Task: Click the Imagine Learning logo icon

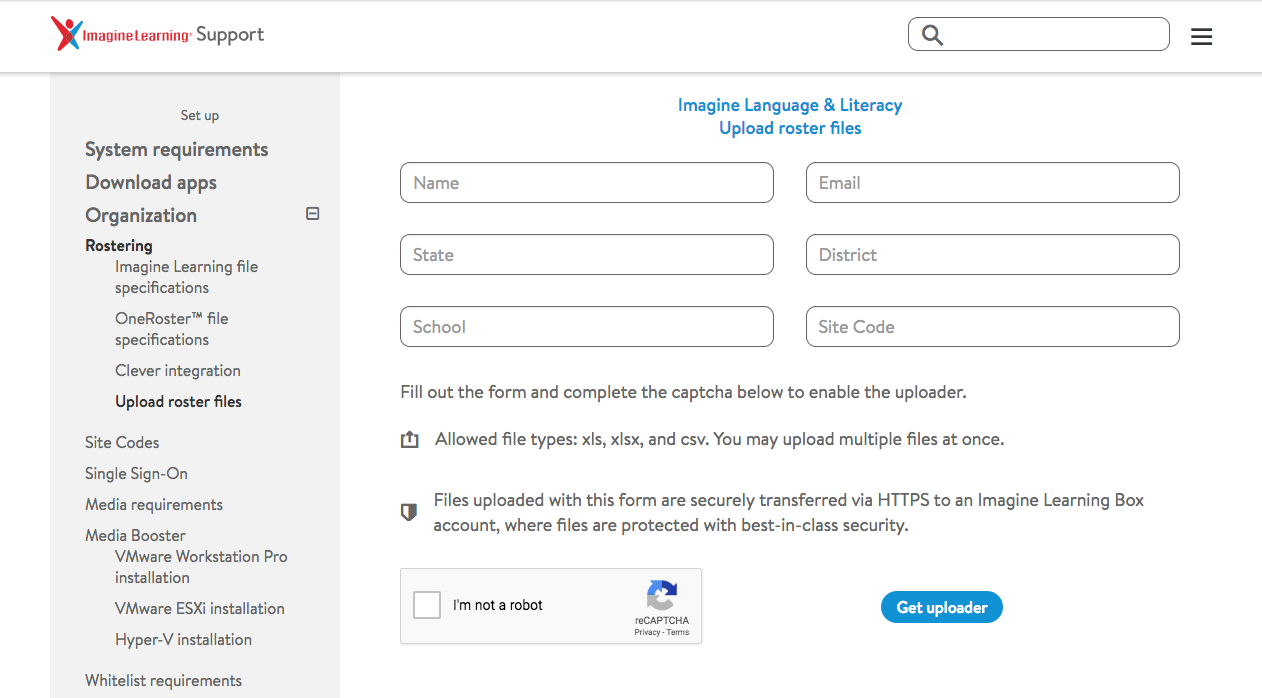Action: pos(66,34)
